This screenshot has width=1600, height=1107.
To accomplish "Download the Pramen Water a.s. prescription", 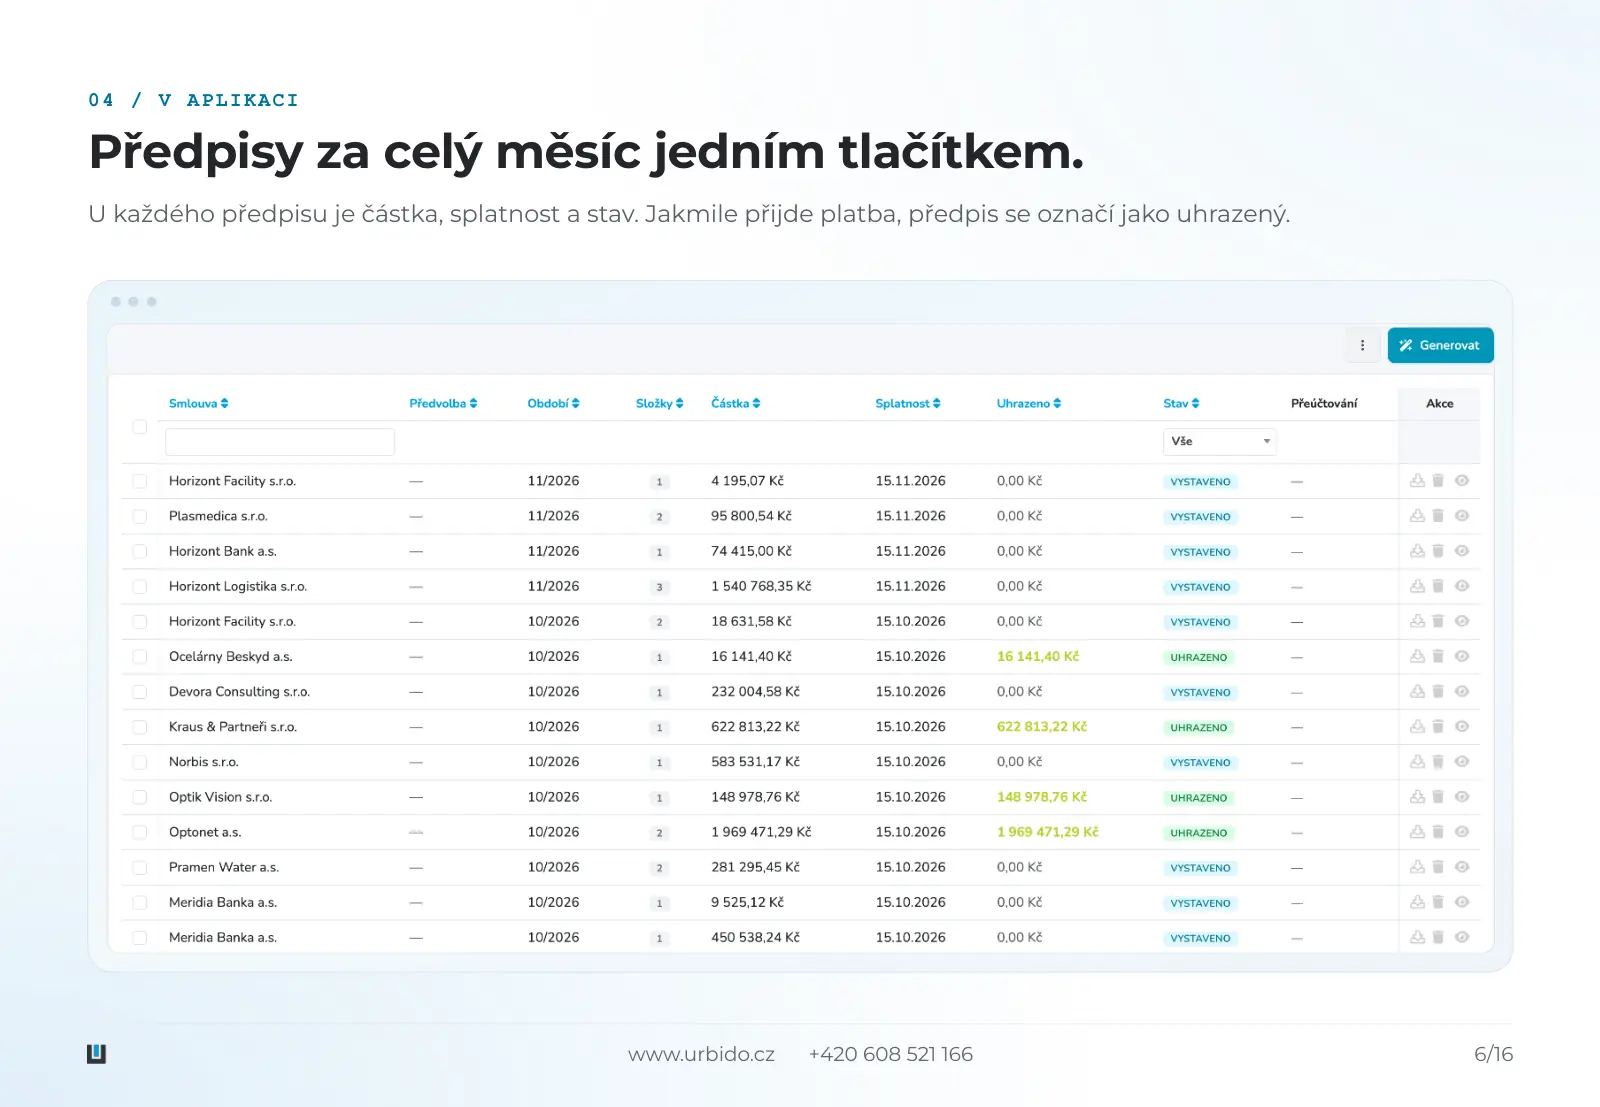I will pyautogui.click(x=1417, y=867).
